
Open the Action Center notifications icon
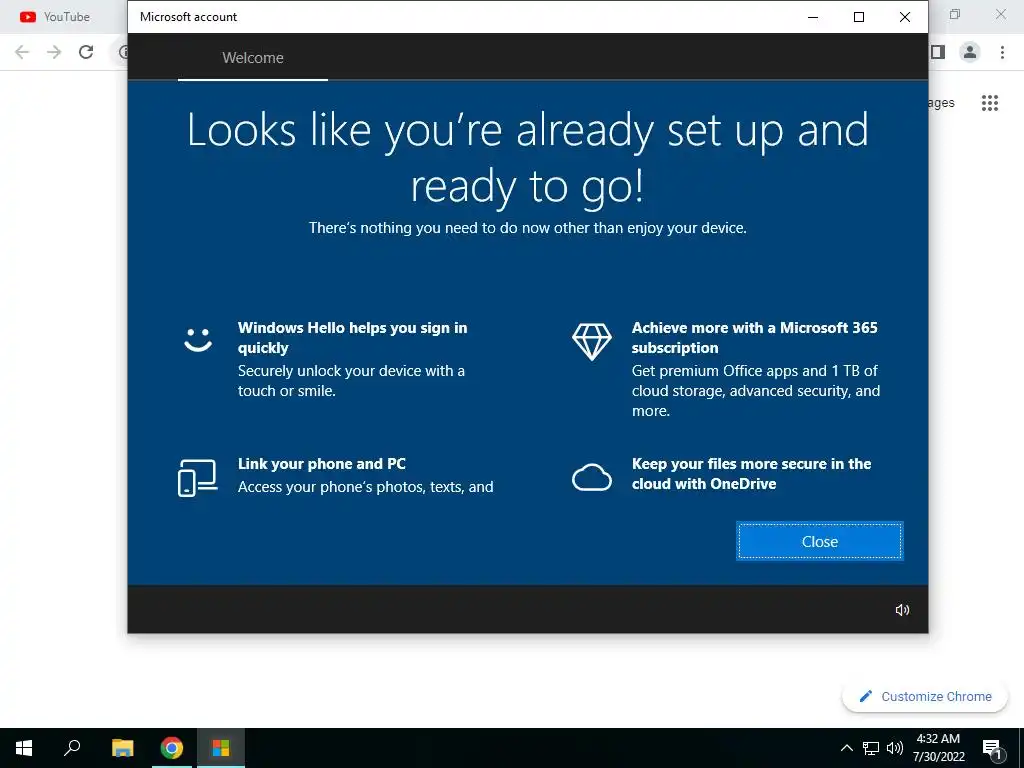pyautogui.click(x=992, y=748)
